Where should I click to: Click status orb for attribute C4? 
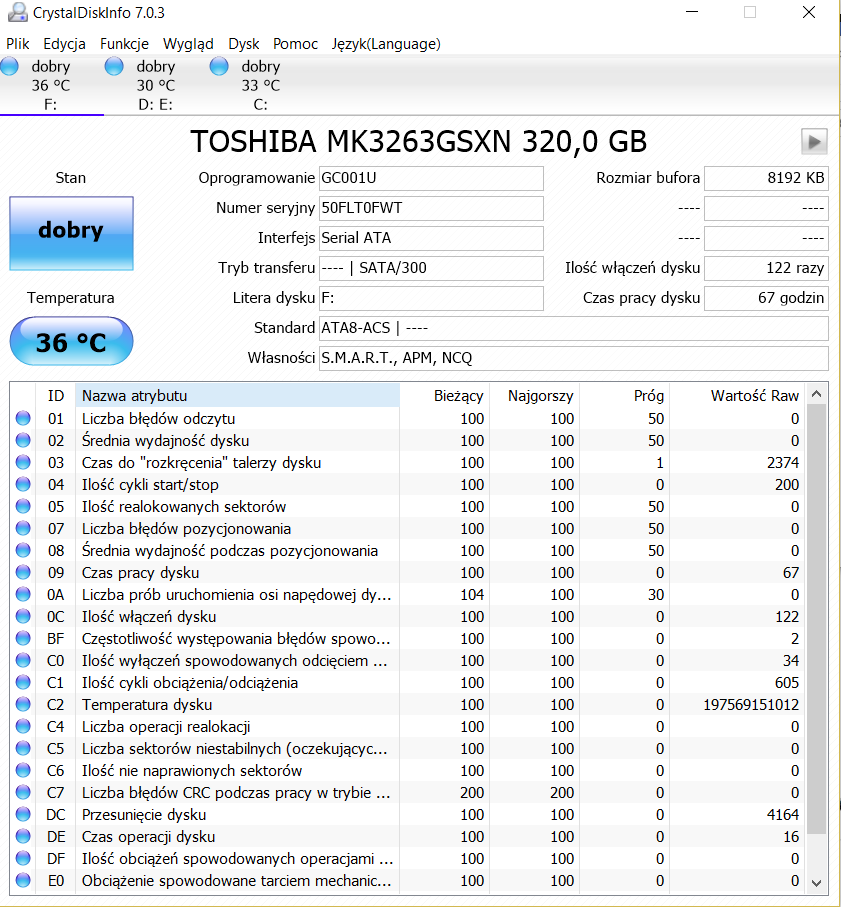[x=23, y=726]
